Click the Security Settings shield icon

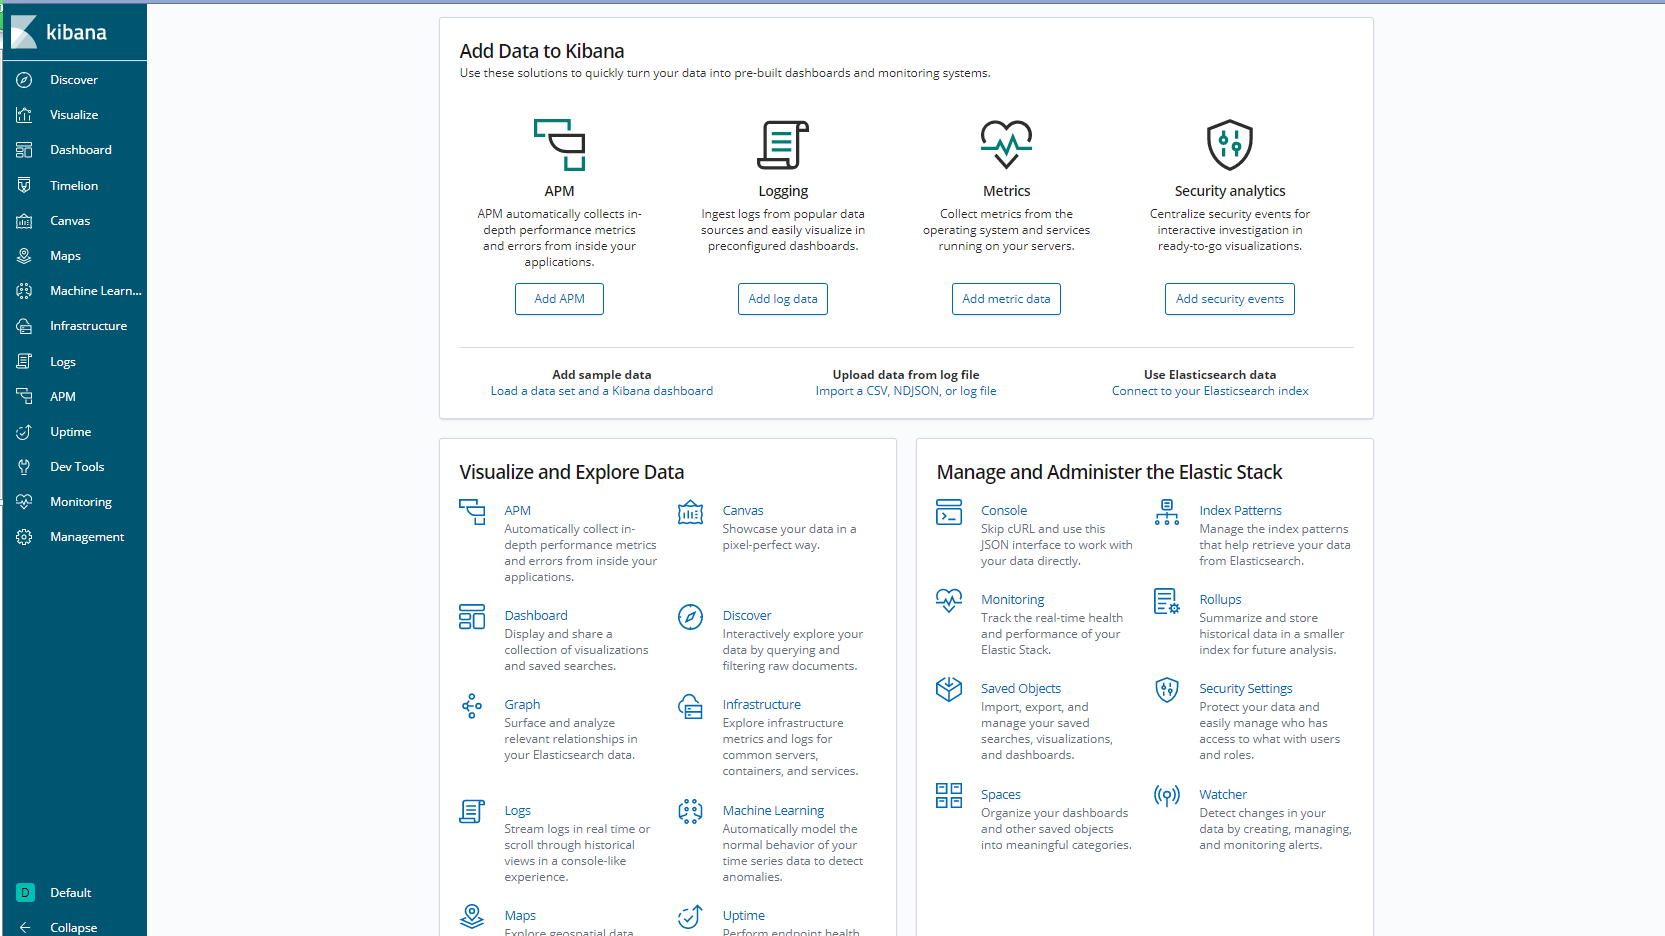point(1167,690)
